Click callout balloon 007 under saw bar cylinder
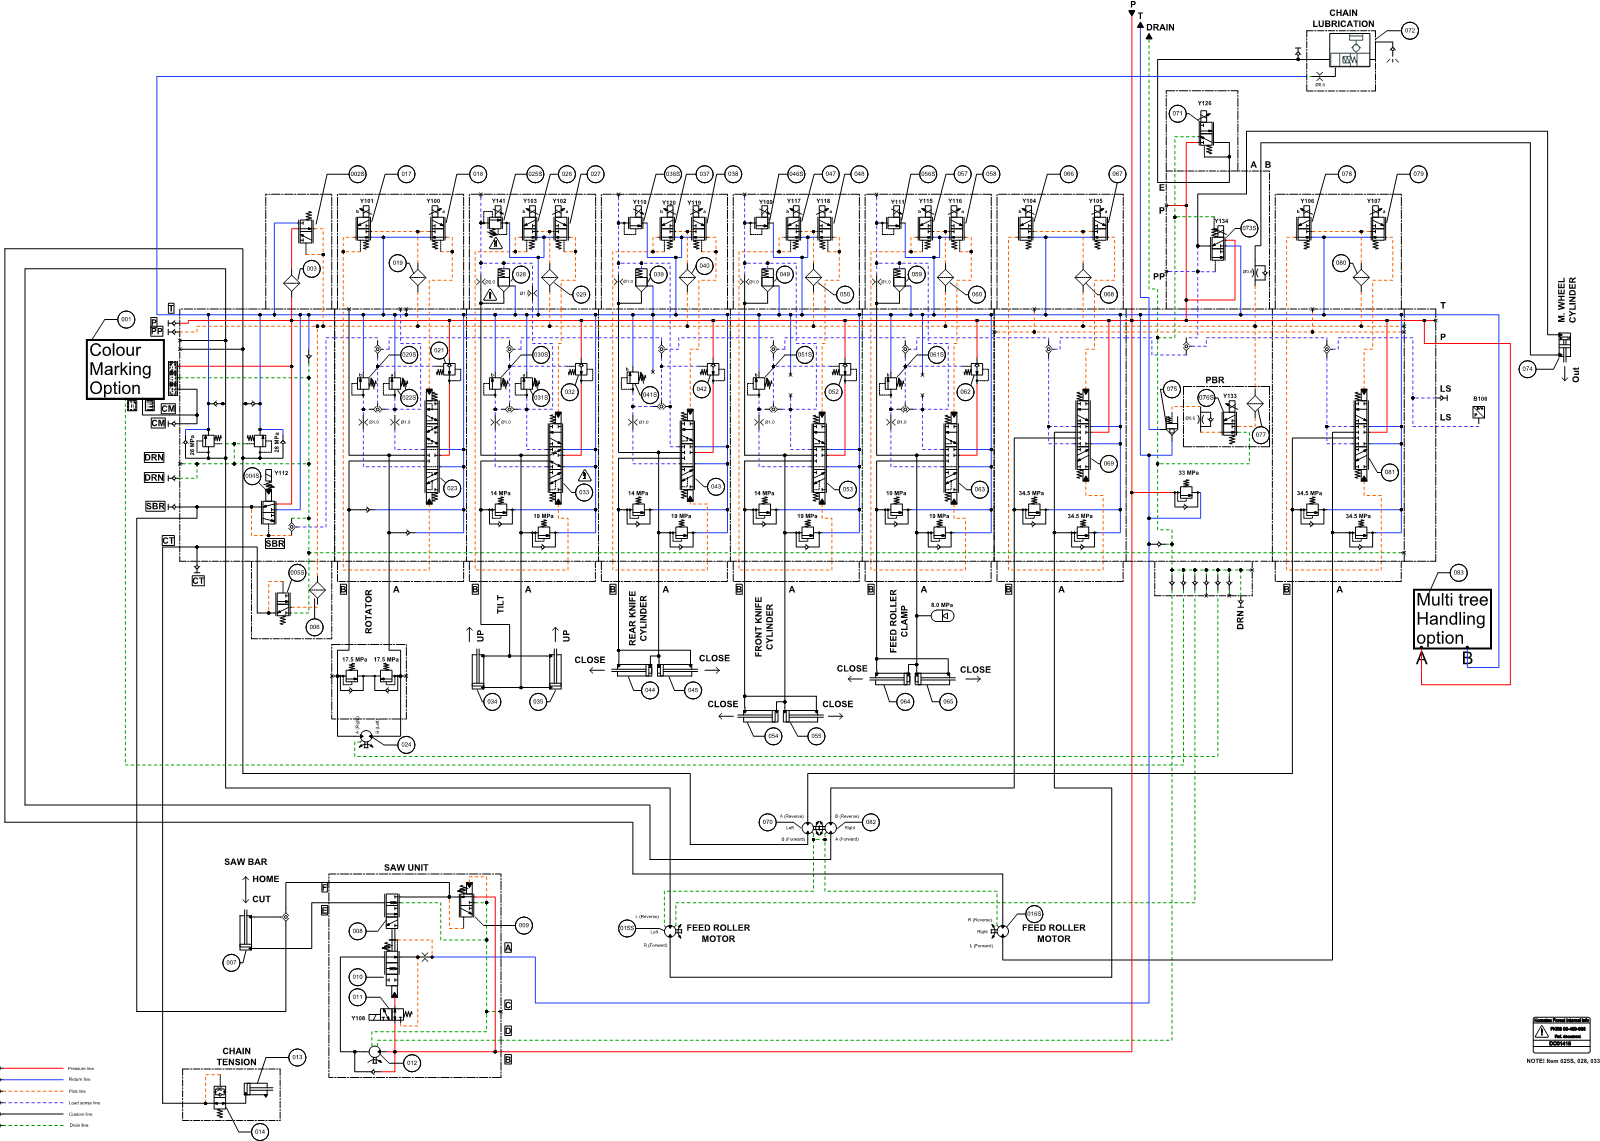 [x=232, y=963]
